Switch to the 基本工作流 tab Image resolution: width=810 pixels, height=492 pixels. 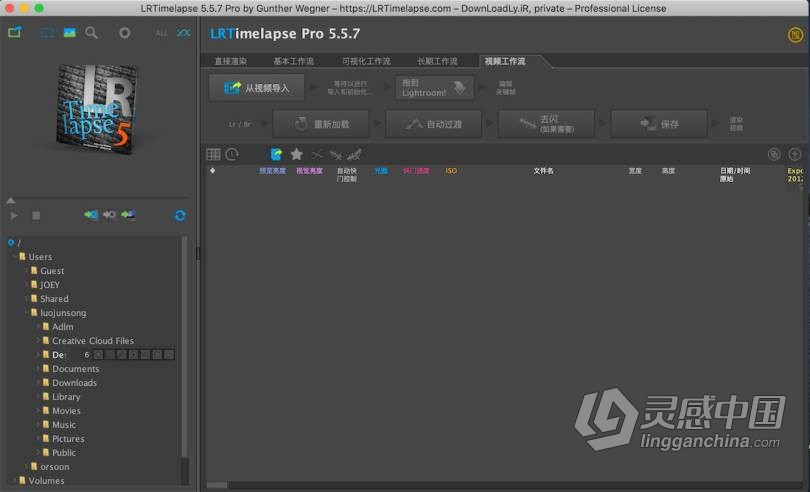click(x=293, y=61)
